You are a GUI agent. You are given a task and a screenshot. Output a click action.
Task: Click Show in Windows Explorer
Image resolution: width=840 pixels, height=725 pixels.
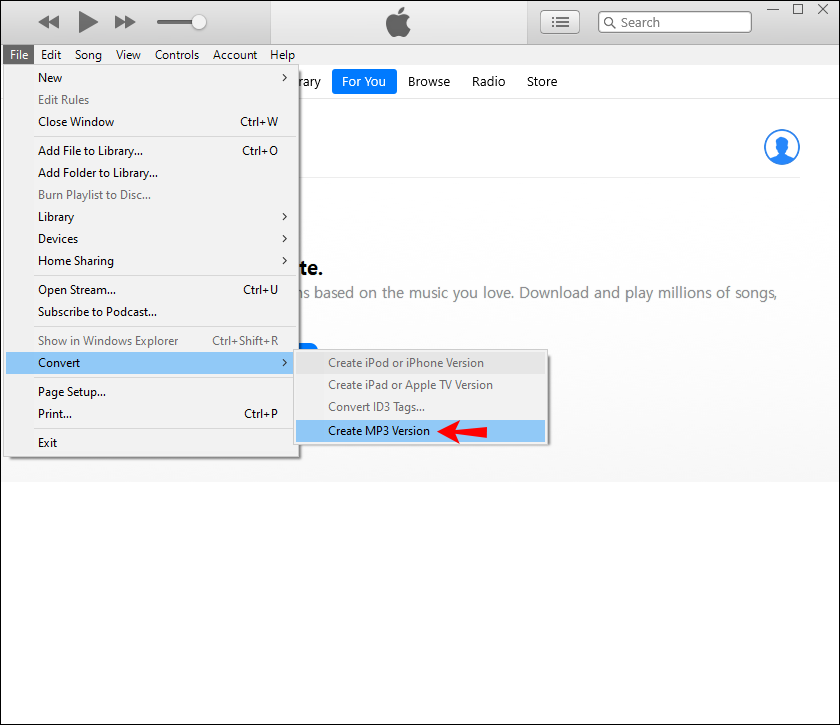150,340
